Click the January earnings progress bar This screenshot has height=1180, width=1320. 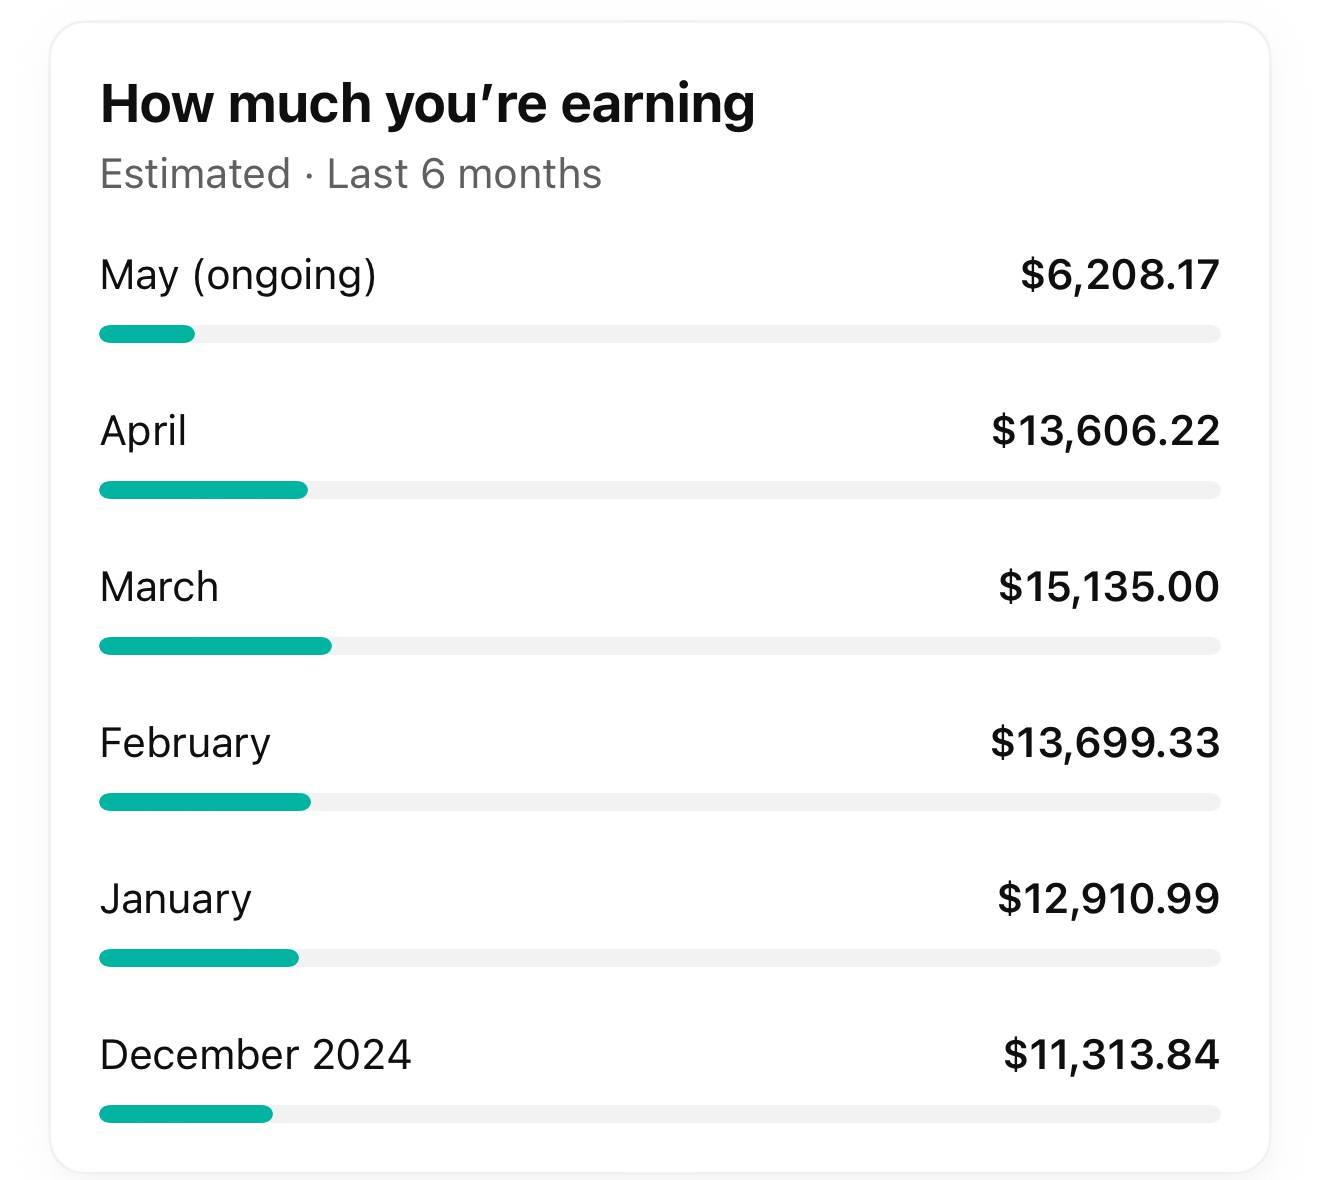point(660,958)
